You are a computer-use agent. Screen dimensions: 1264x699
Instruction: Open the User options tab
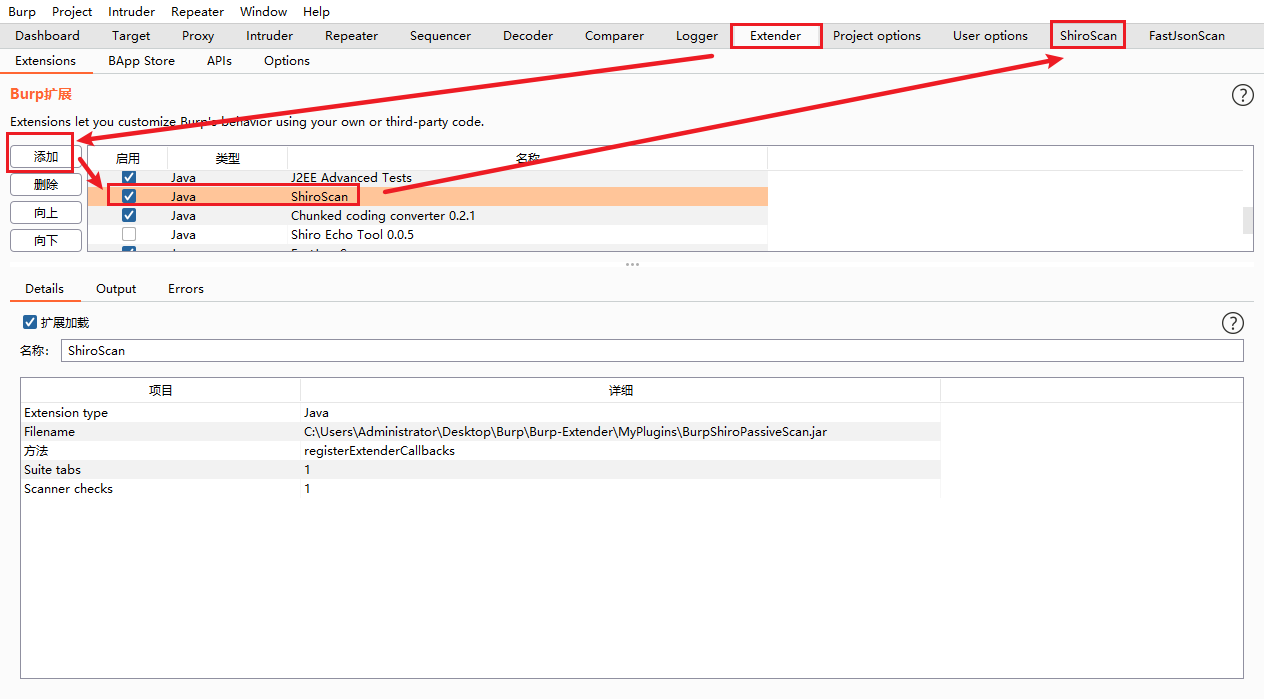pyautogui.click(x=990, y=36)
